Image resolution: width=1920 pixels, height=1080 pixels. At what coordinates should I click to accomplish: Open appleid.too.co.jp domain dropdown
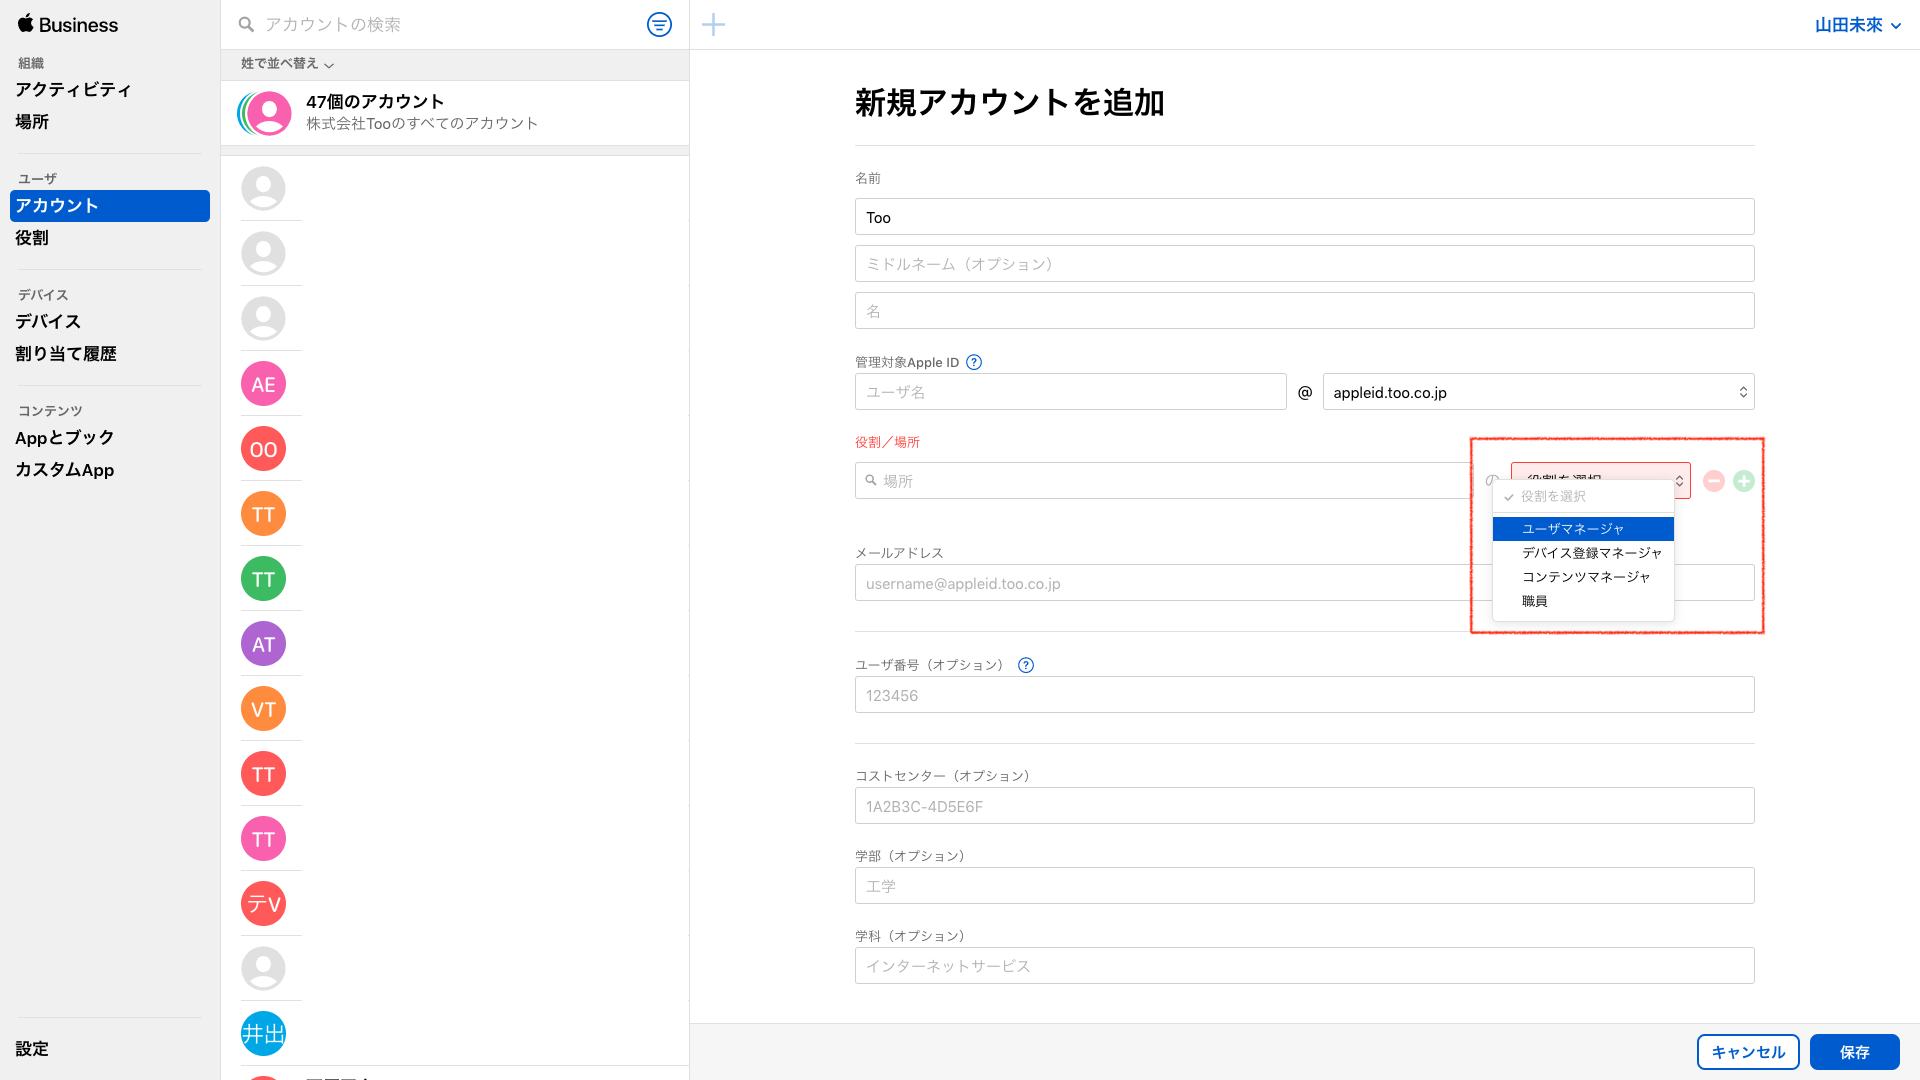point(1538,392)
